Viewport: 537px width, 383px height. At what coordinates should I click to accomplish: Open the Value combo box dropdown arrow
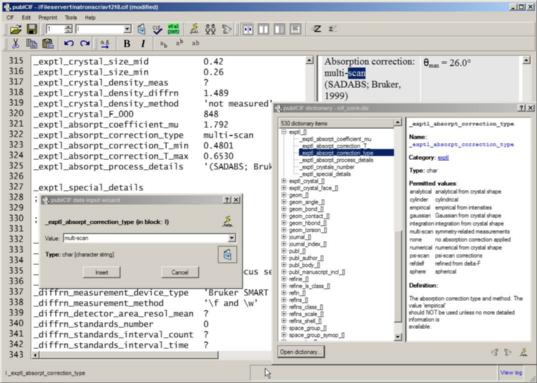pyautogui.click(x=232, y=238)
